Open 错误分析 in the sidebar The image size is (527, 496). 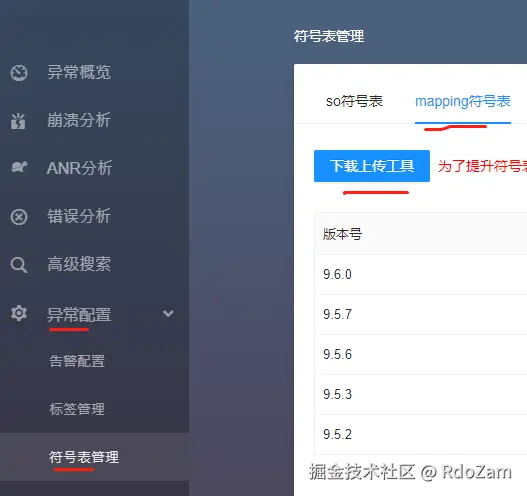pos(79,216)
